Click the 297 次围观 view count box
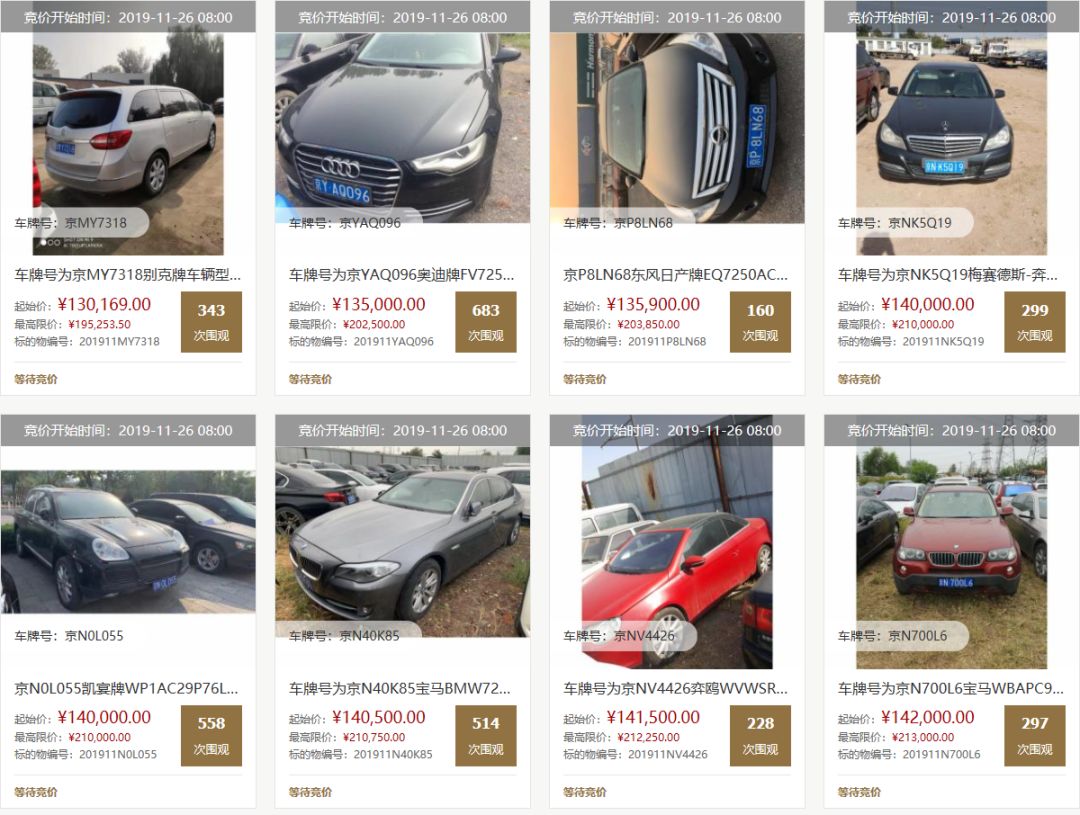This screenshot has width=1080, height=815. (x=1035, y=735)
